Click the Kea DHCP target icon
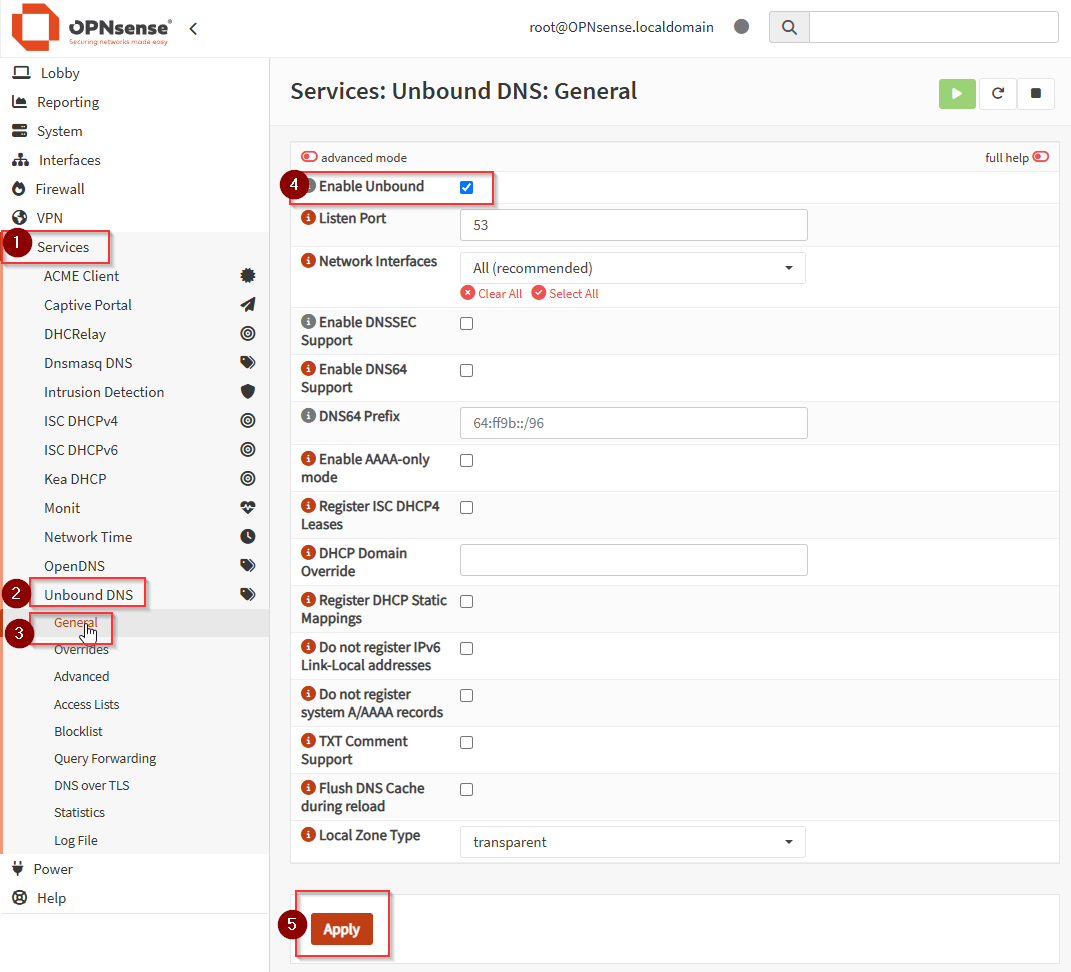The width and height of the screenshot is (1071, 972). 248,478
